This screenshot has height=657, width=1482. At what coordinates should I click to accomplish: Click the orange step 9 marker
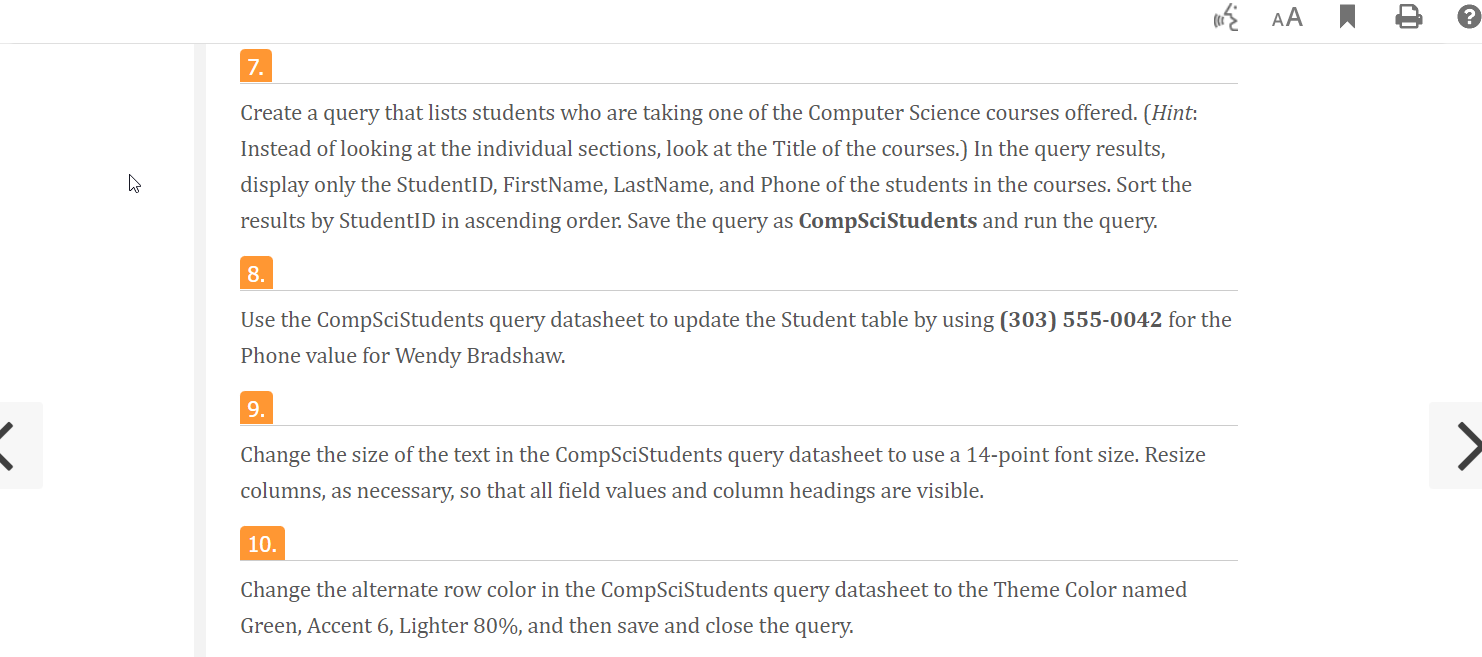pyautogui.click(x=256, y=407)
